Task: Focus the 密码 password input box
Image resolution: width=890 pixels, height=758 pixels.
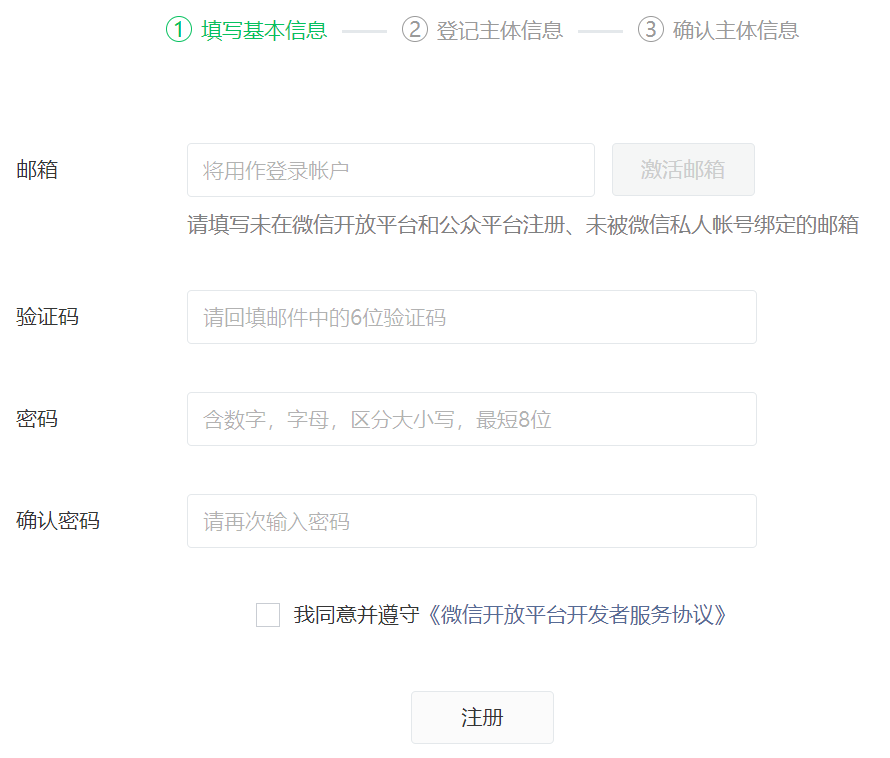Action: tap(471, 419)
